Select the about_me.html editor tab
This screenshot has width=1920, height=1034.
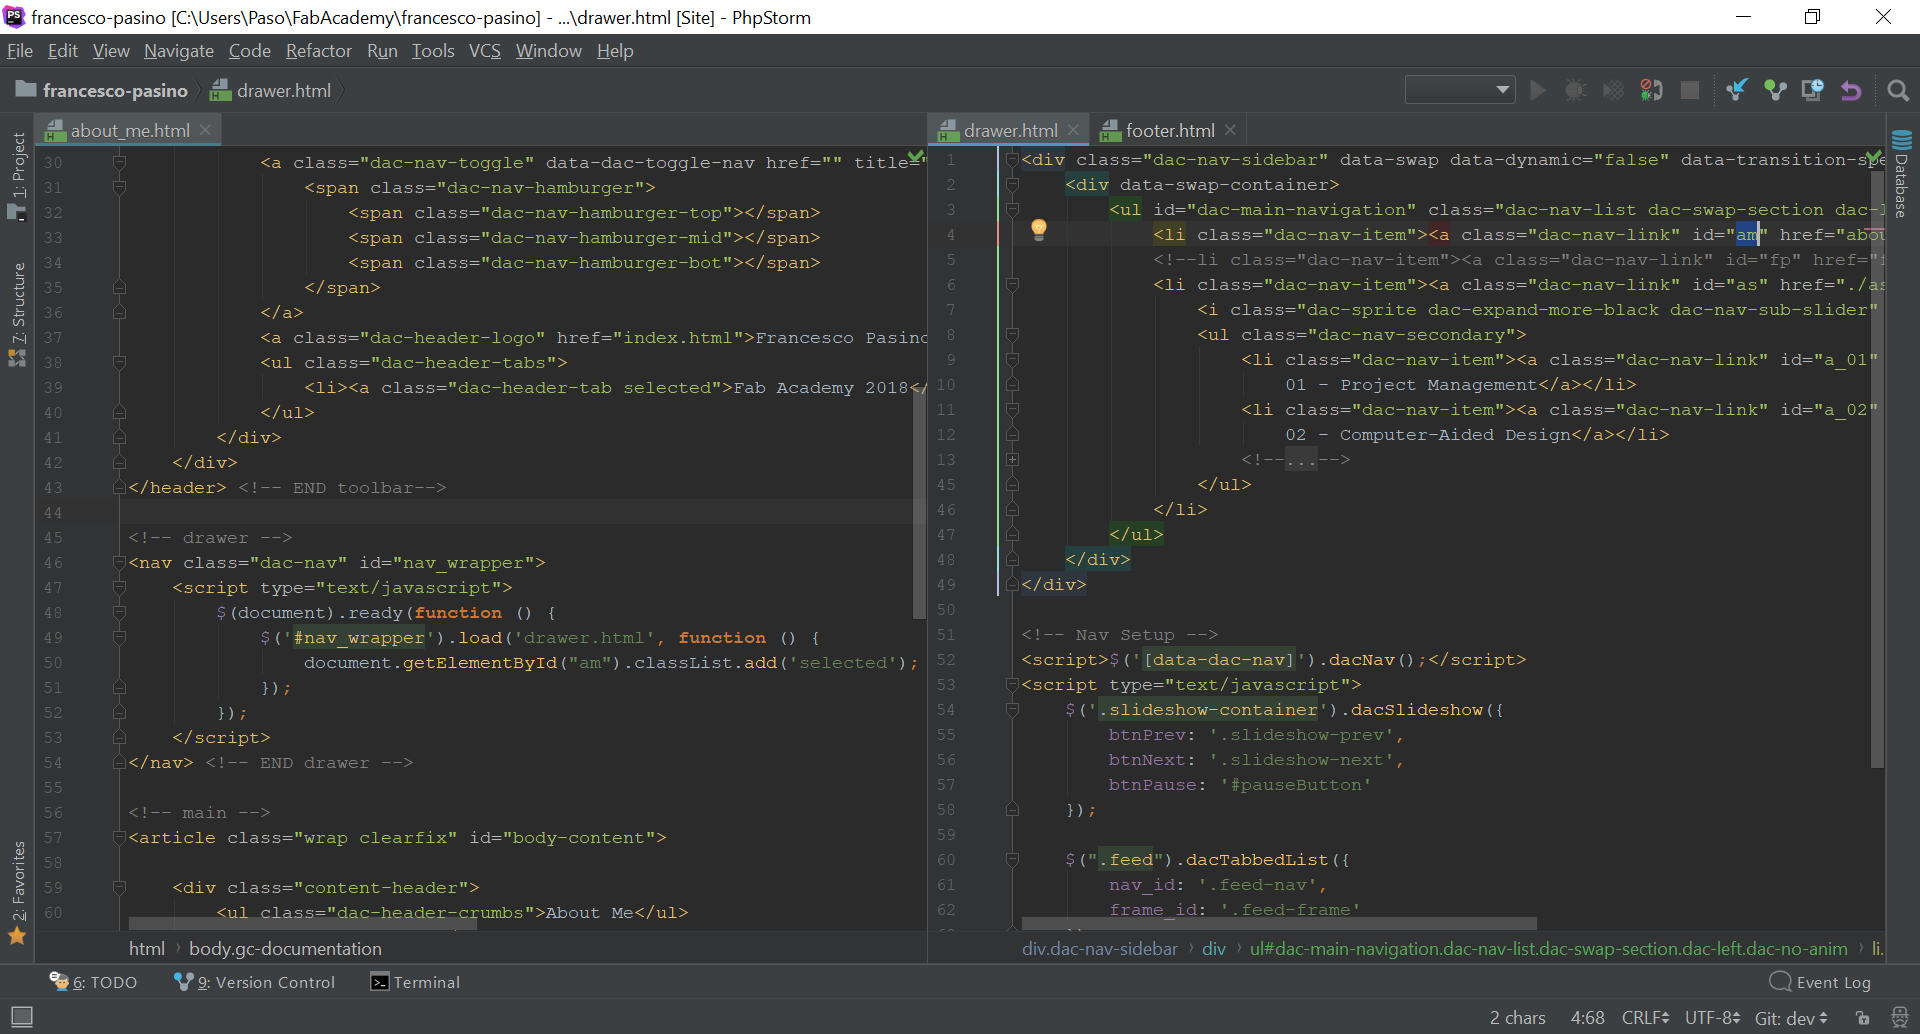[x=129, y=130]
